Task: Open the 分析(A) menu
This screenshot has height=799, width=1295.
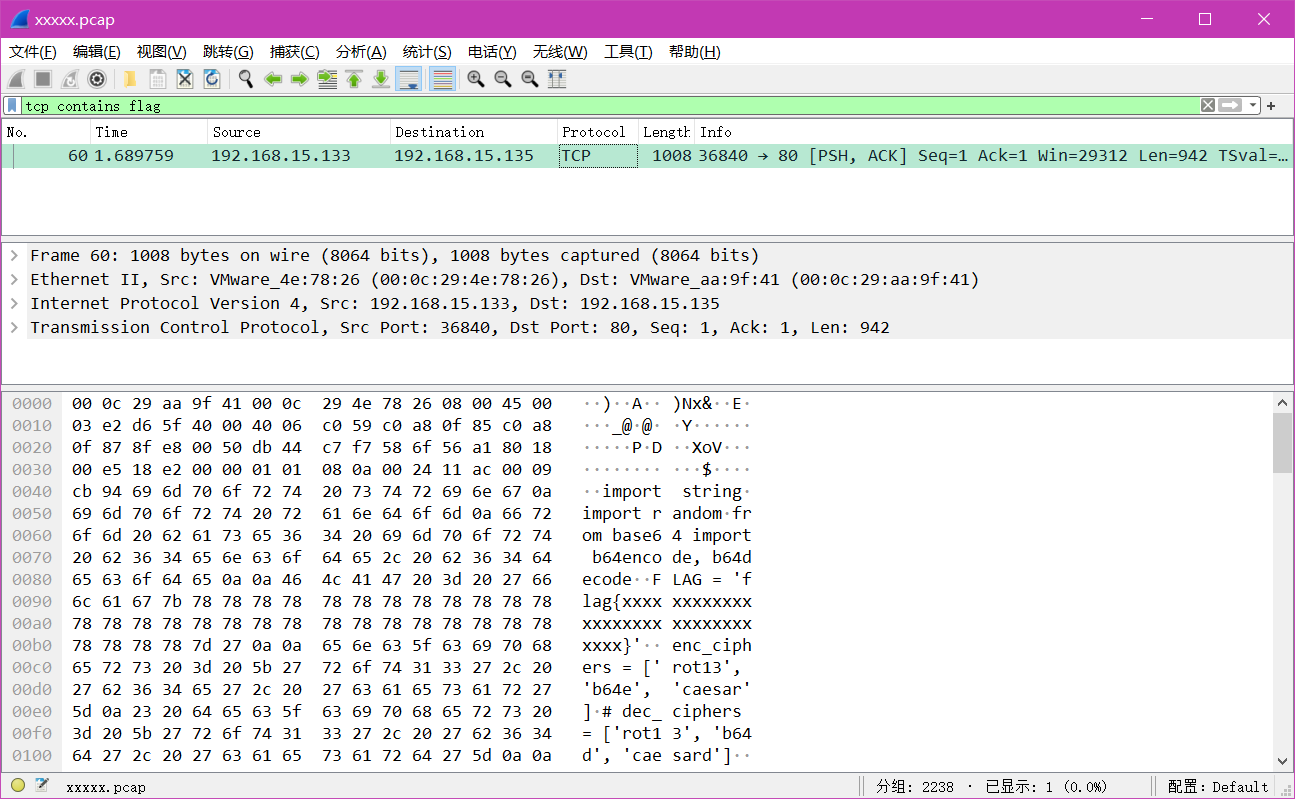Action: click(361, 52)
